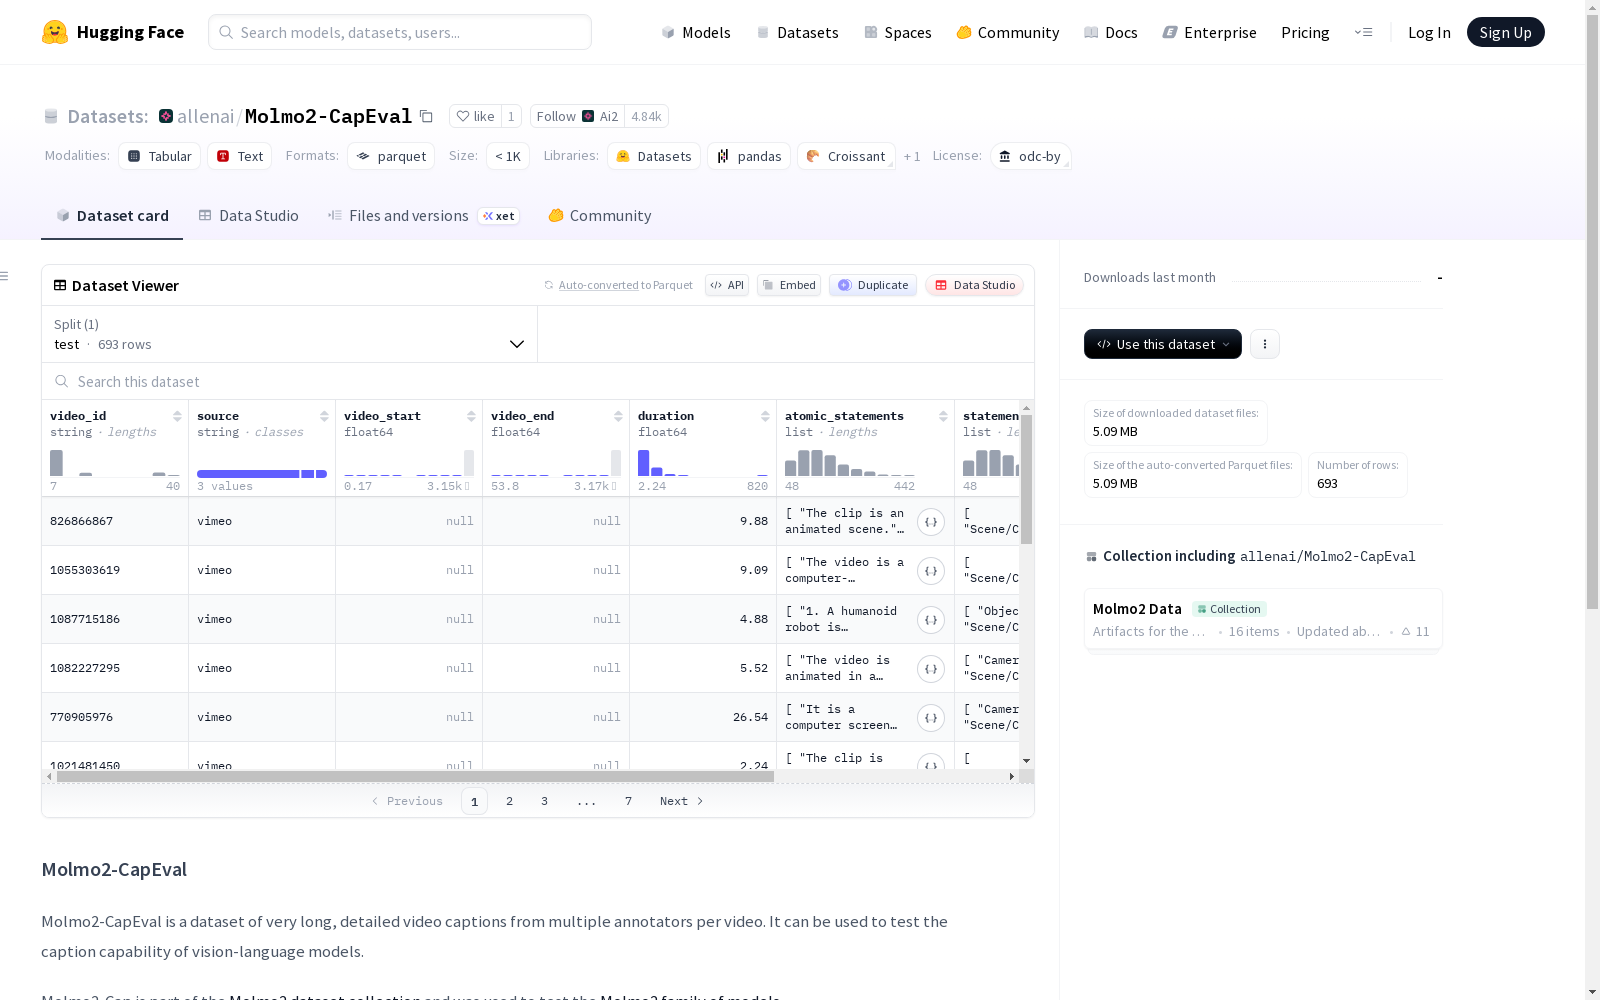Click the < 1K size tag
Image resolution: width=1600 pixels, height=1000 pixels.
tap(508, 156)
